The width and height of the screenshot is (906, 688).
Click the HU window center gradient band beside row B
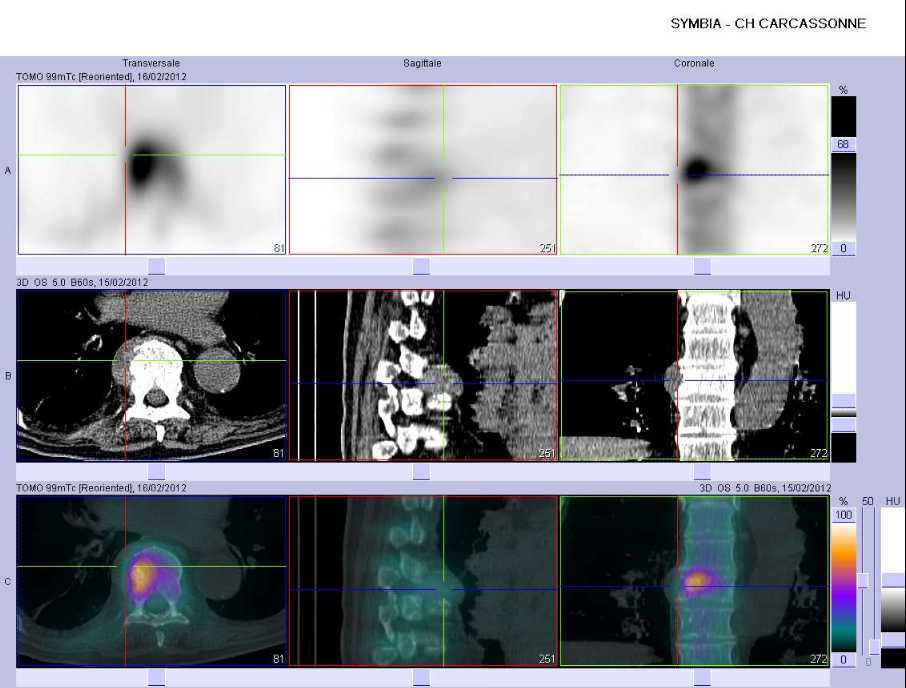[x=843, y=413]
